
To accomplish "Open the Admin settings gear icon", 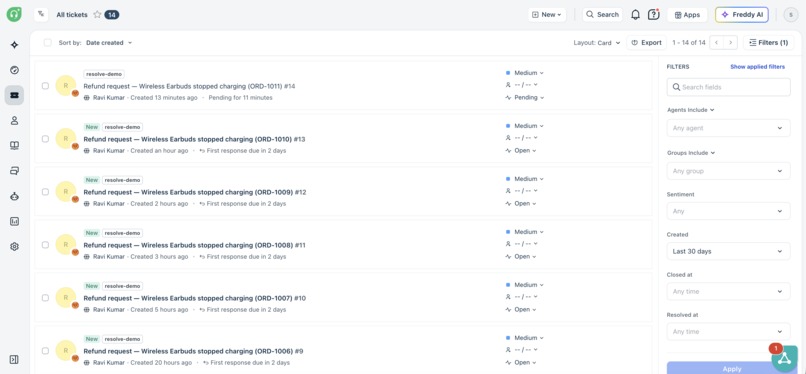I will pos(14,247).
